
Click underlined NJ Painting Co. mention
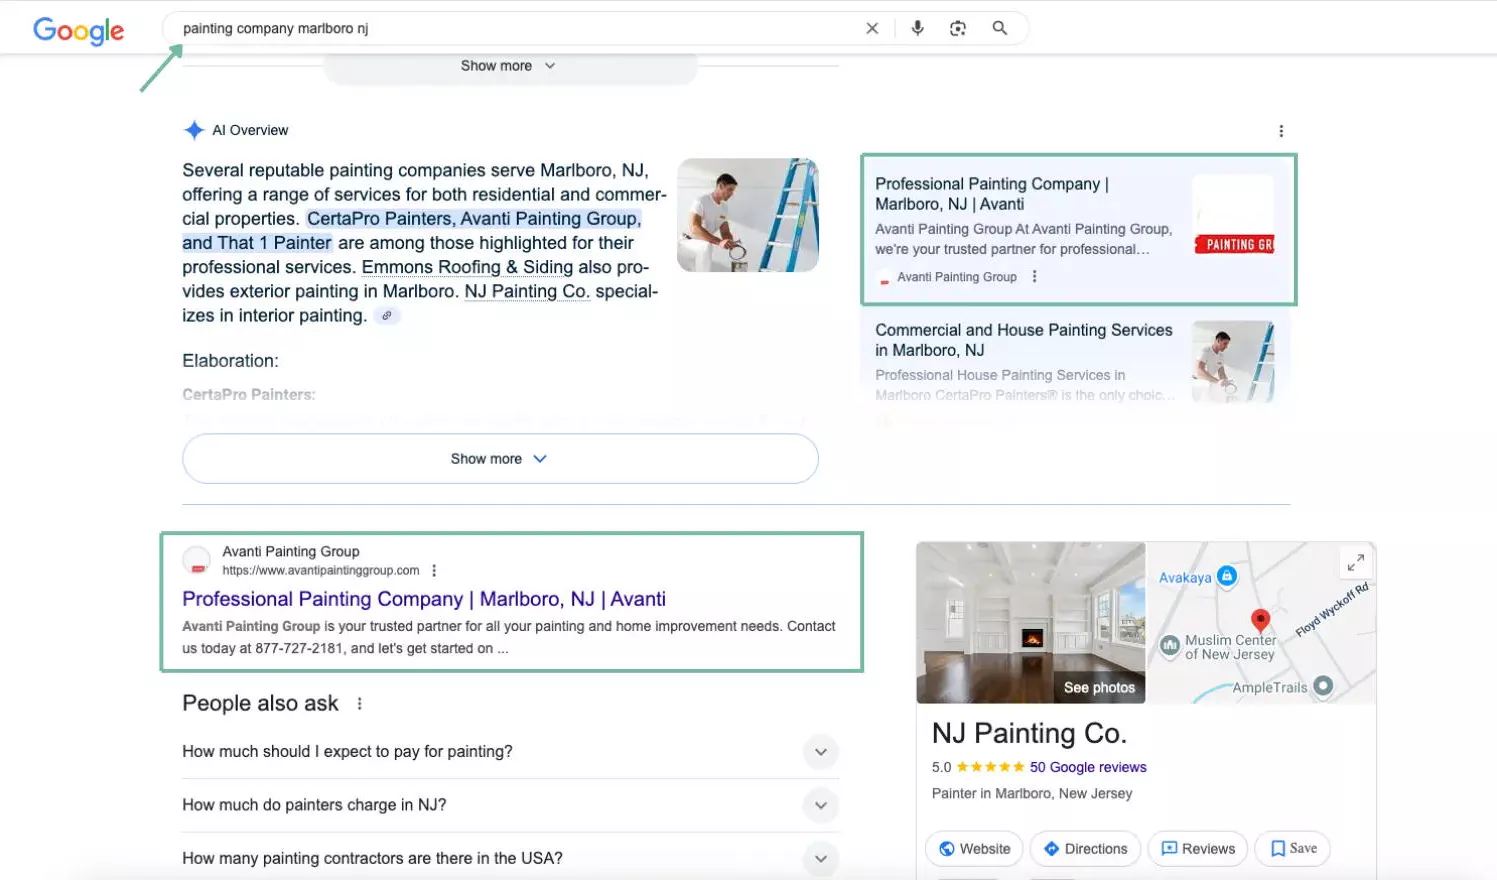click(527, 291)
